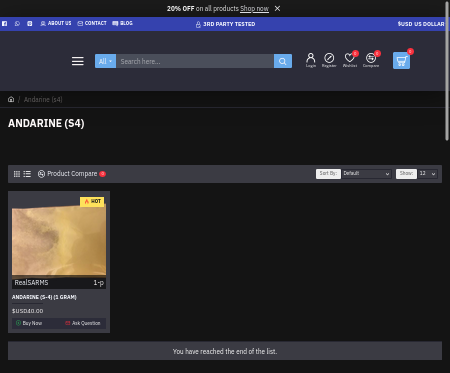
Task: Open the Facebook social icon
Action: click(x=5, y=24)
